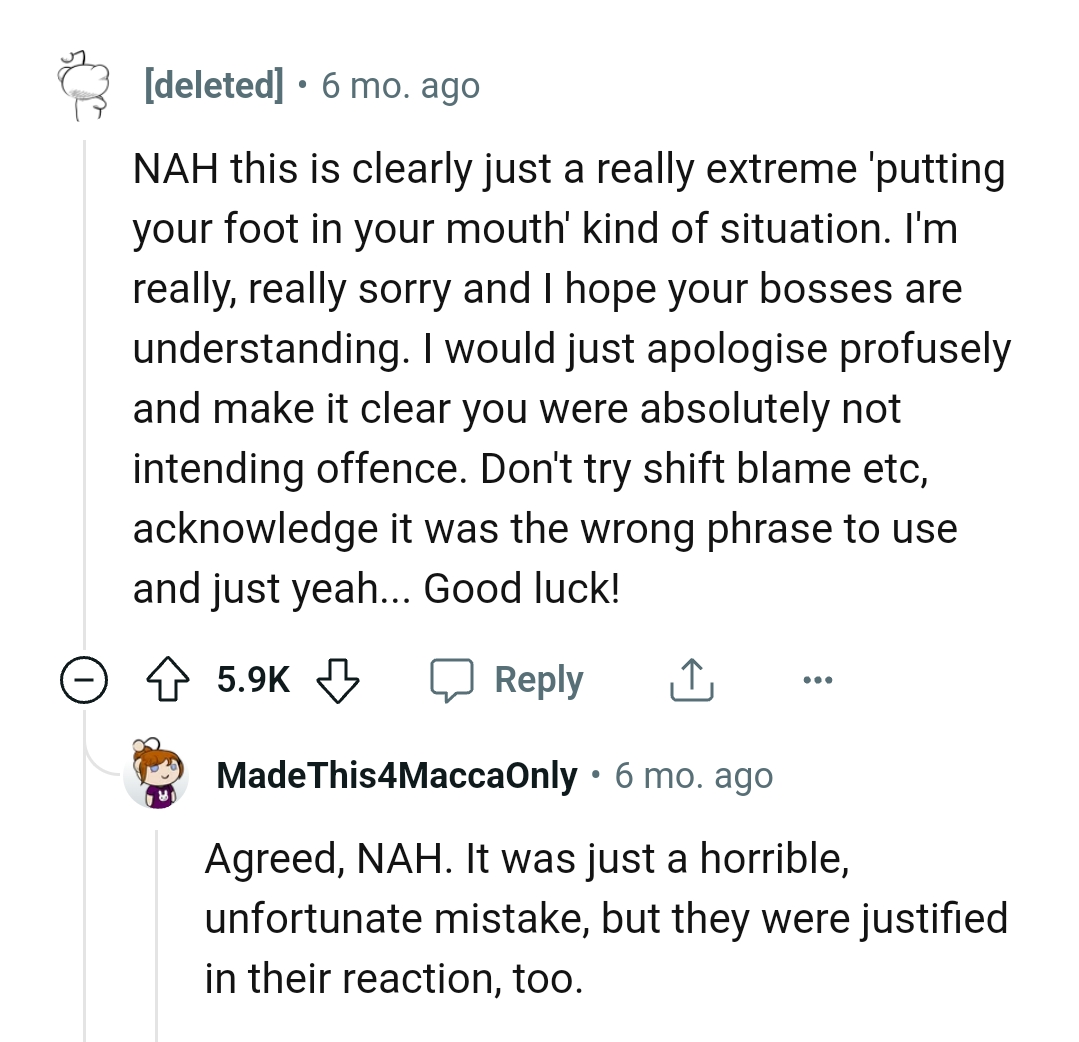1079x1042 pixels.
Task: Downvote the top comment
Action: click(340, 680)
